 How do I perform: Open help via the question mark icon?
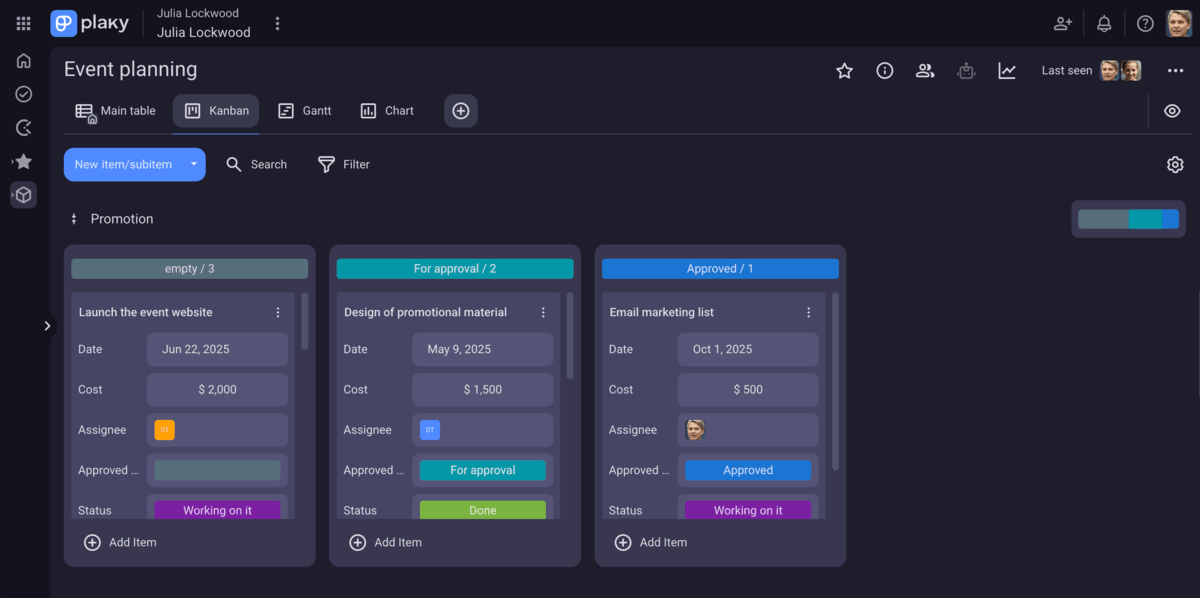tap(1144, 23)
